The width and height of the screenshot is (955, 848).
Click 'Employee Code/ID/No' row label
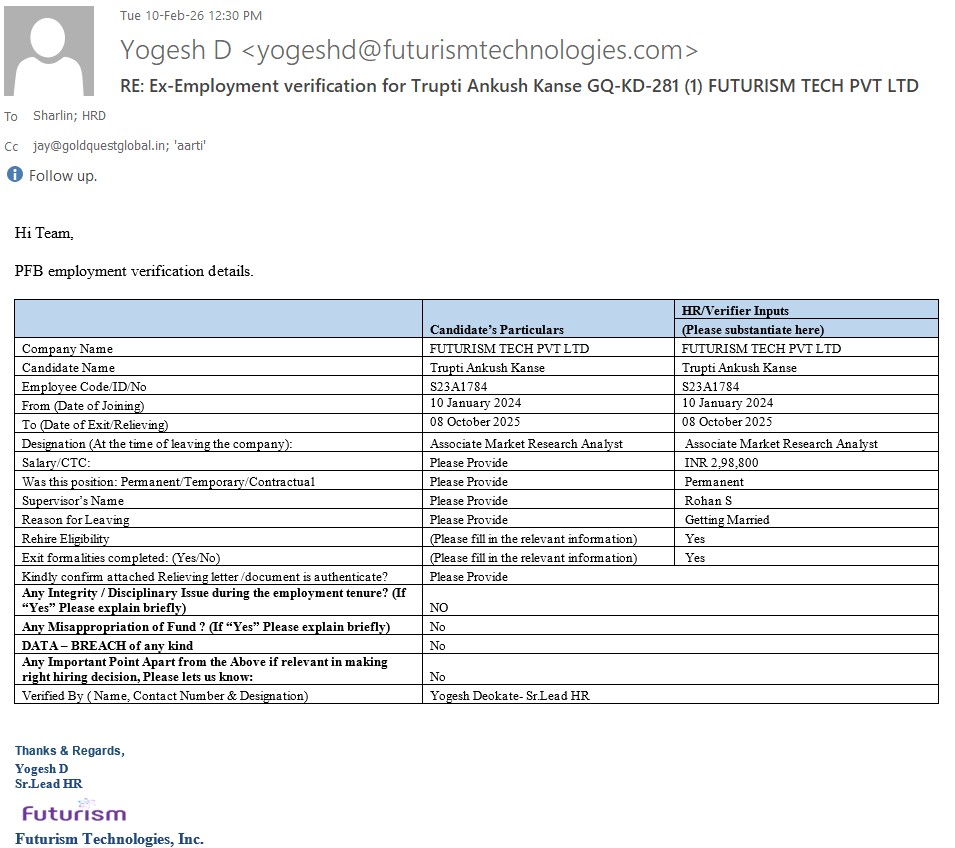(x=84, y=387)
